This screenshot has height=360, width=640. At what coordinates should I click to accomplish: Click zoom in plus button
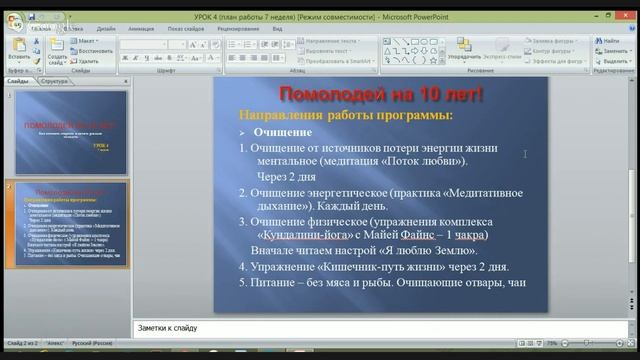coord(620,343)
